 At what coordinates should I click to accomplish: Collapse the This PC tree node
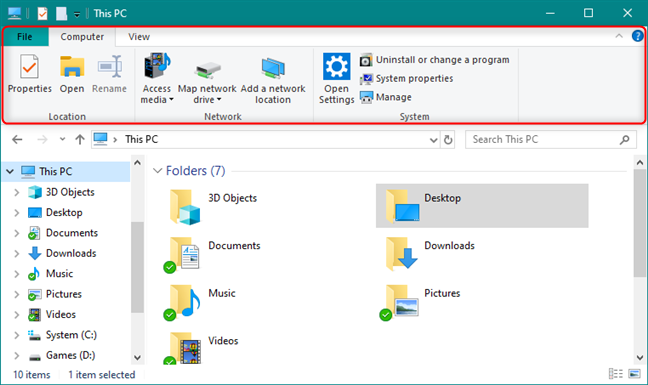point(10,171)
